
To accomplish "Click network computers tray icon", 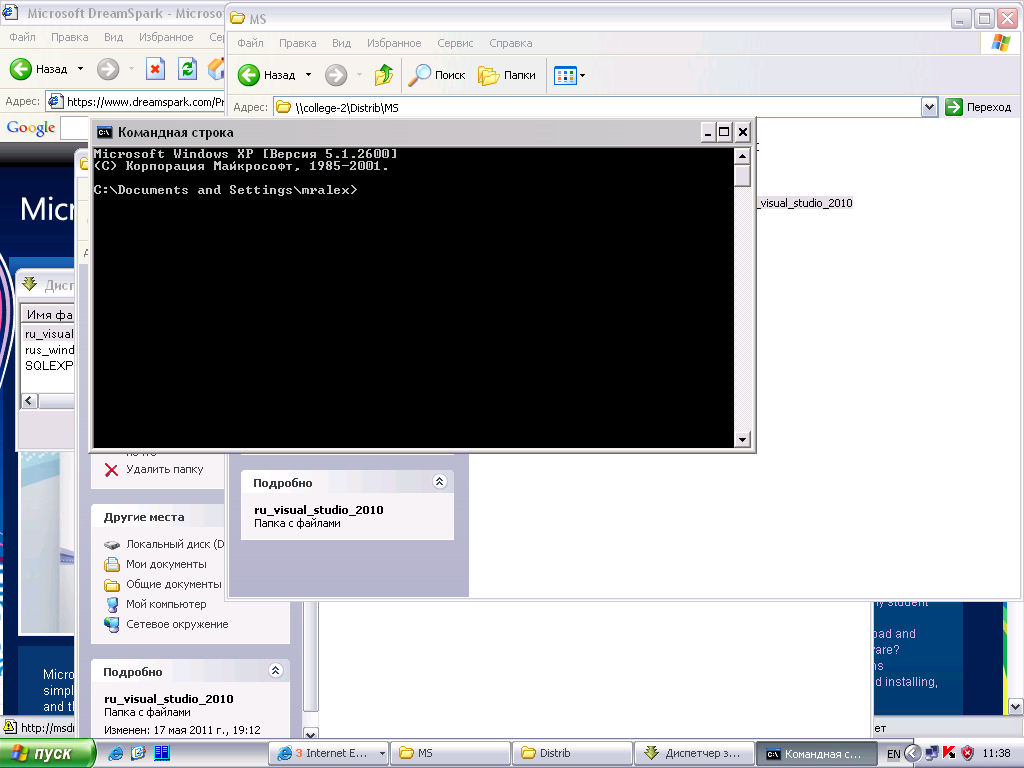I will point(932,753).
